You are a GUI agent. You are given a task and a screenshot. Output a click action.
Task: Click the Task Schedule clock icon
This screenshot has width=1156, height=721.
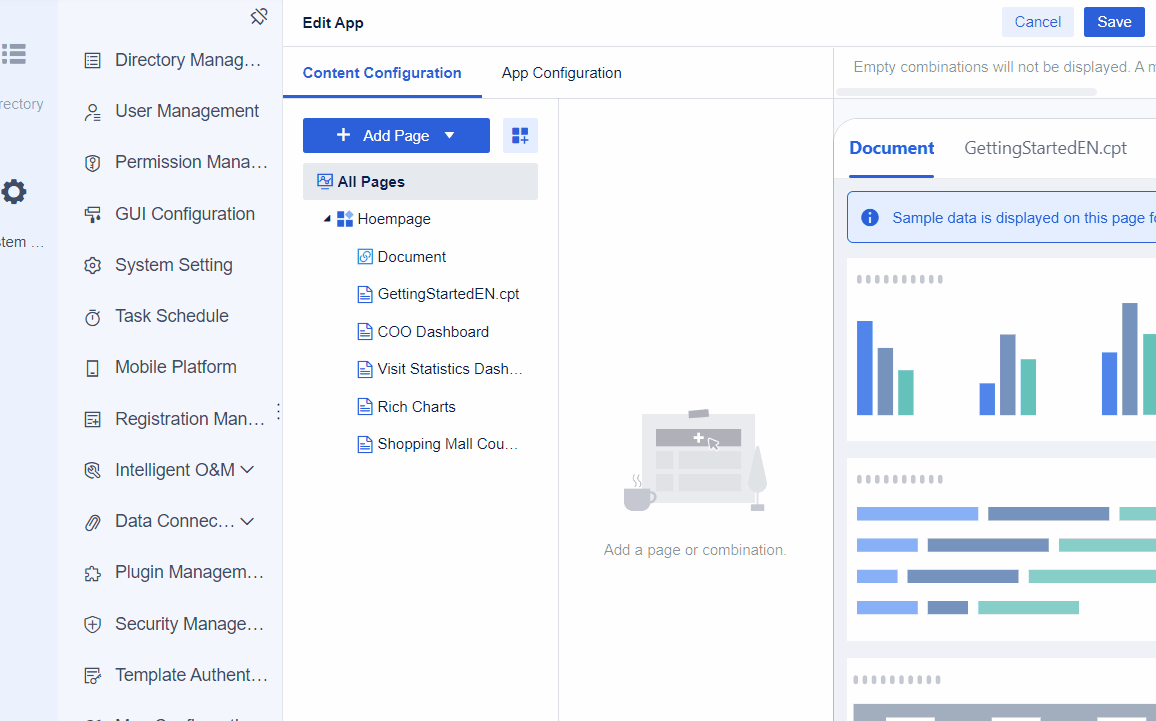click(93, 315)
